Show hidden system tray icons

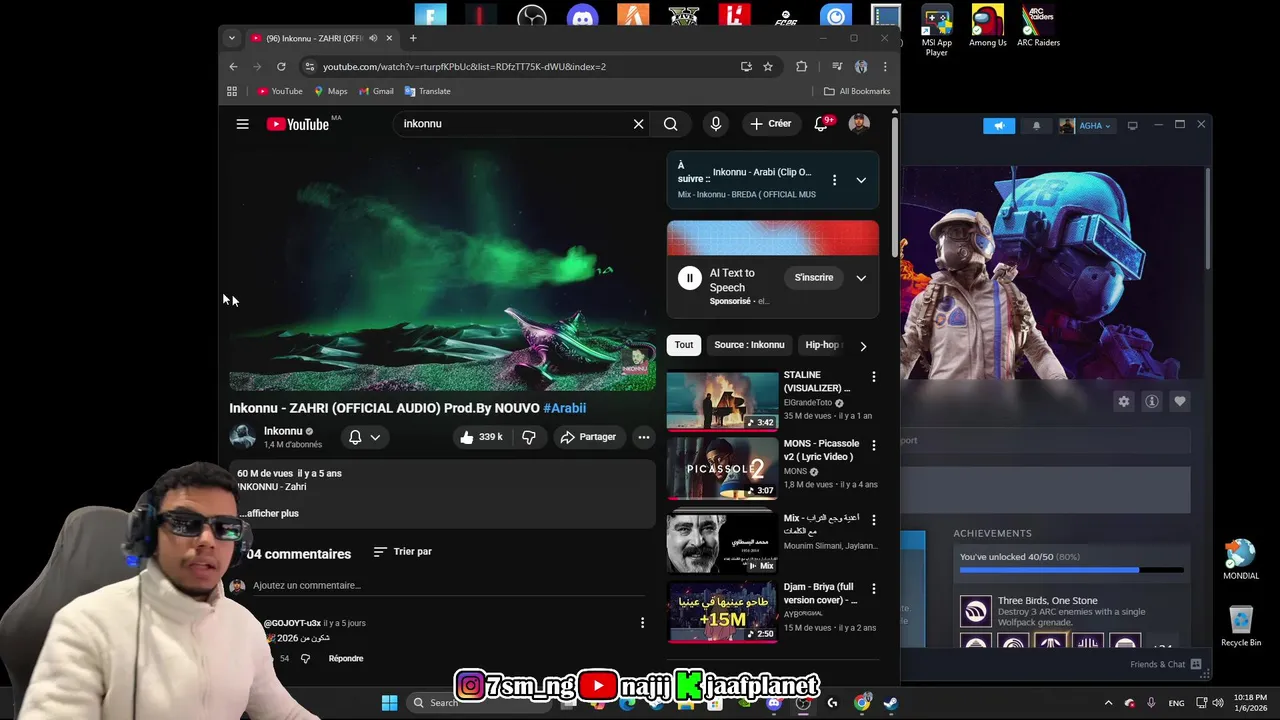(x=1108, y=703)
